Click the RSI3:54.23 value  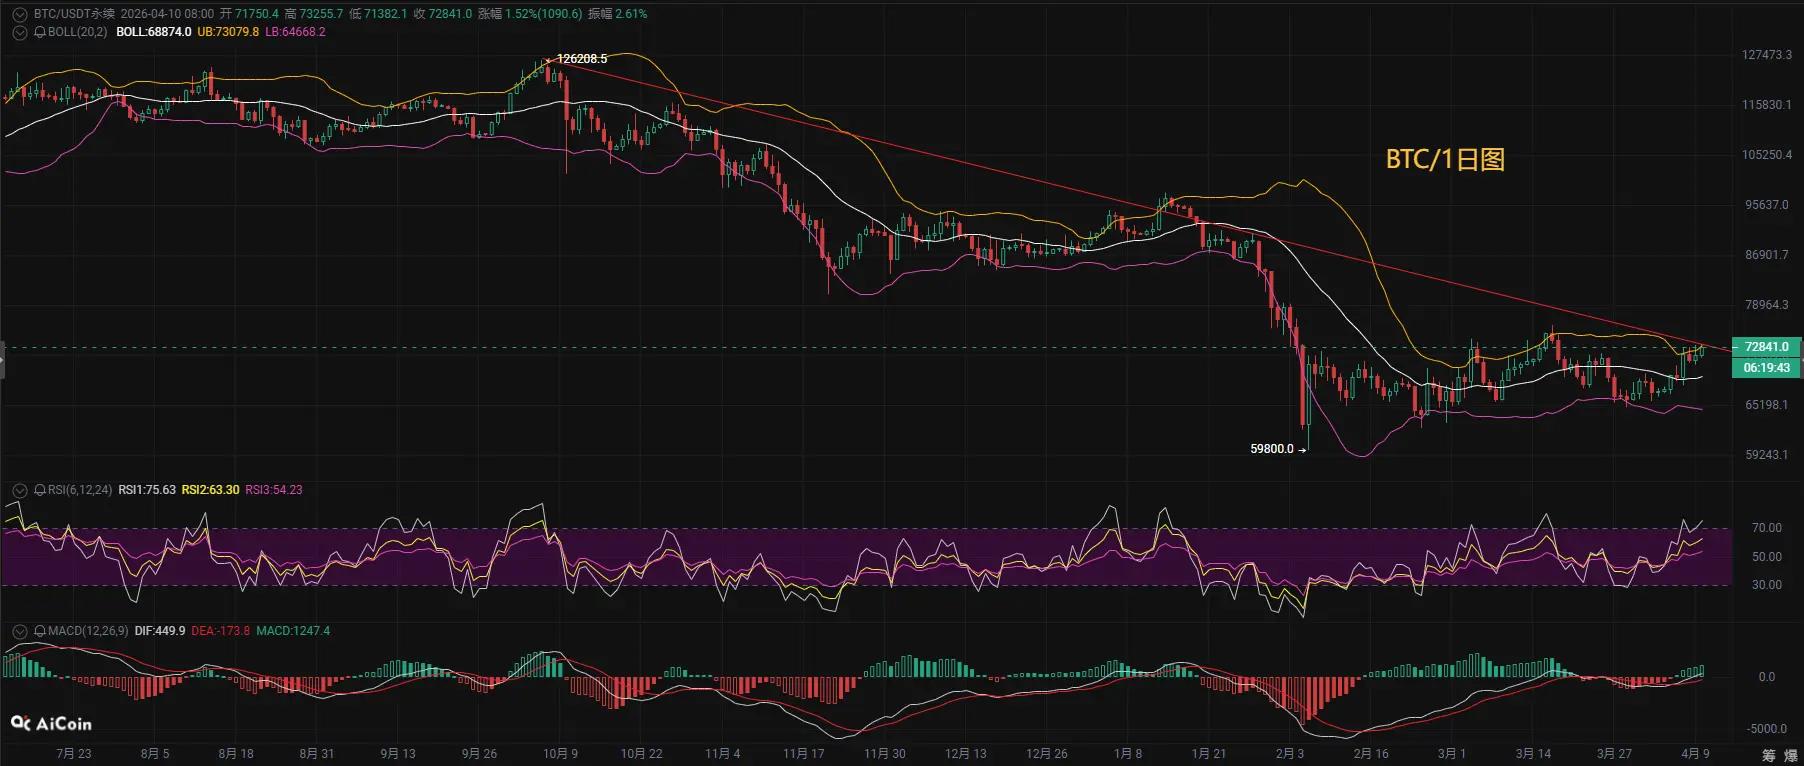274,490
